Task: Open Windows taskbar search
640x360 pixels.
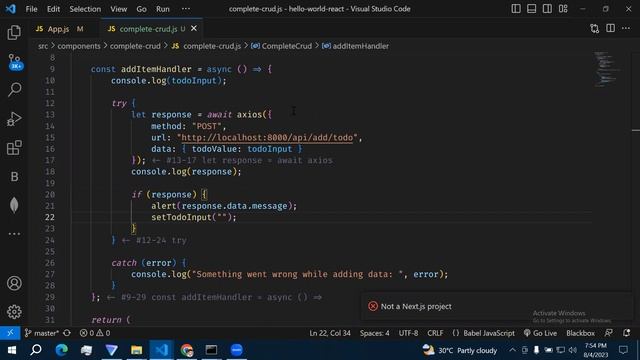Action: (x=36, y=350)
